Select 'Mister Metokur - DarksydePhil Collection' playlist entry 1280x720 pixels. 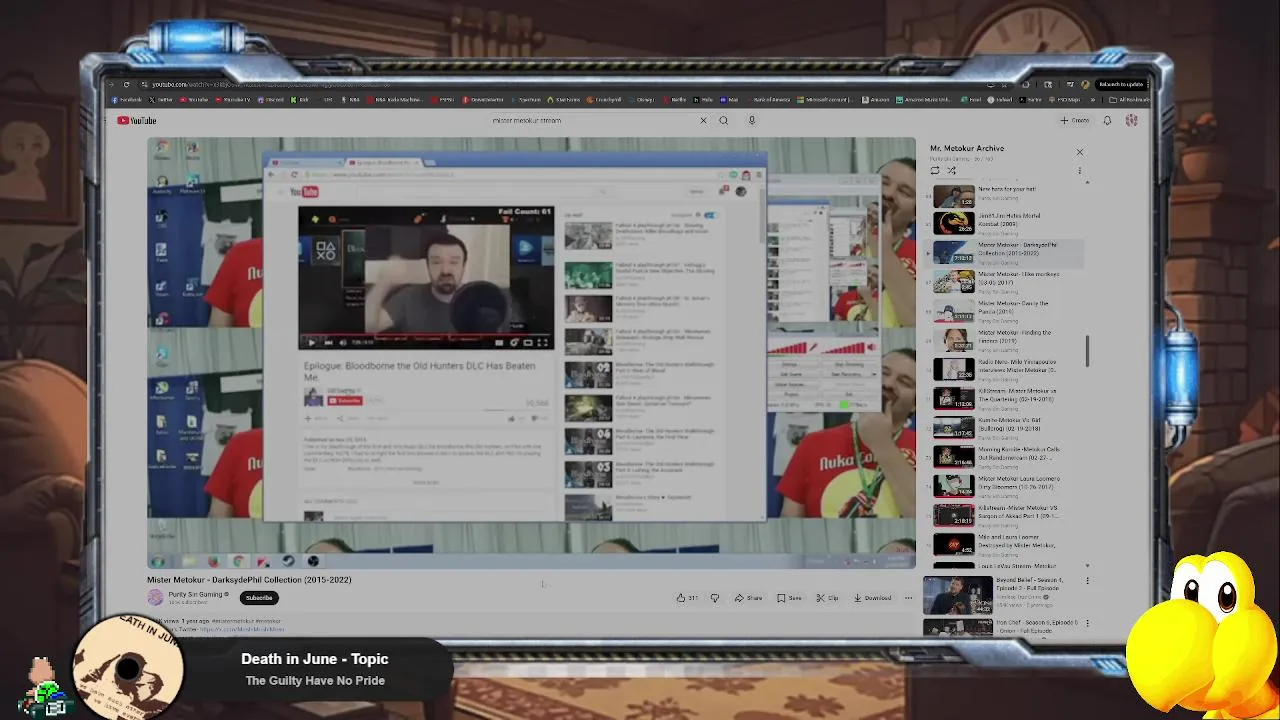[x=1002, y=252]
